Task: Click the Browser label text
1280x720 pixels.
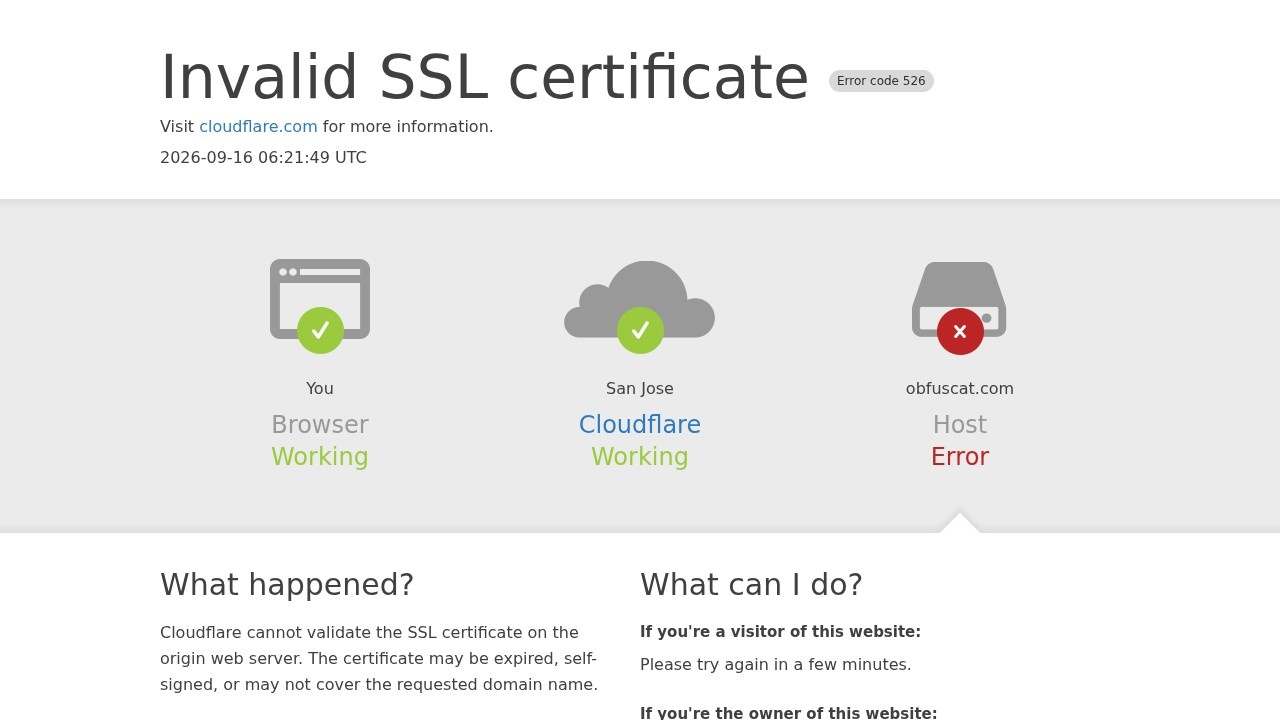Action: [x=320, y=425]
